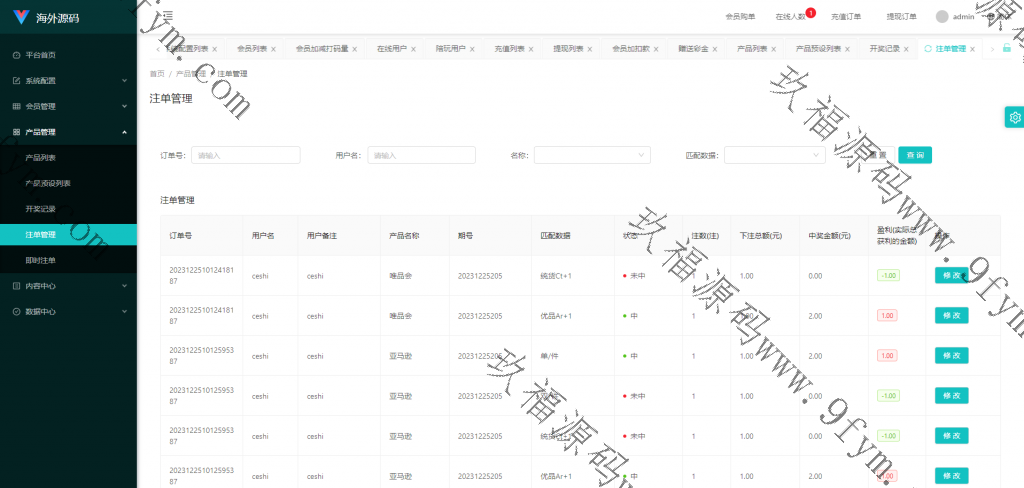Screen dimensions: 1024x488
Task: Click the 在线人数 notification badge
Action: pyautogui.click(x=810, y=13)
